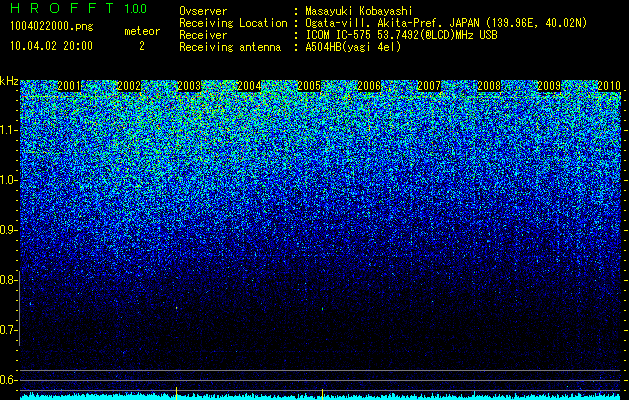Click the 2004 time marker
Viewport: 629px width, 400px height.
(249, 86)
